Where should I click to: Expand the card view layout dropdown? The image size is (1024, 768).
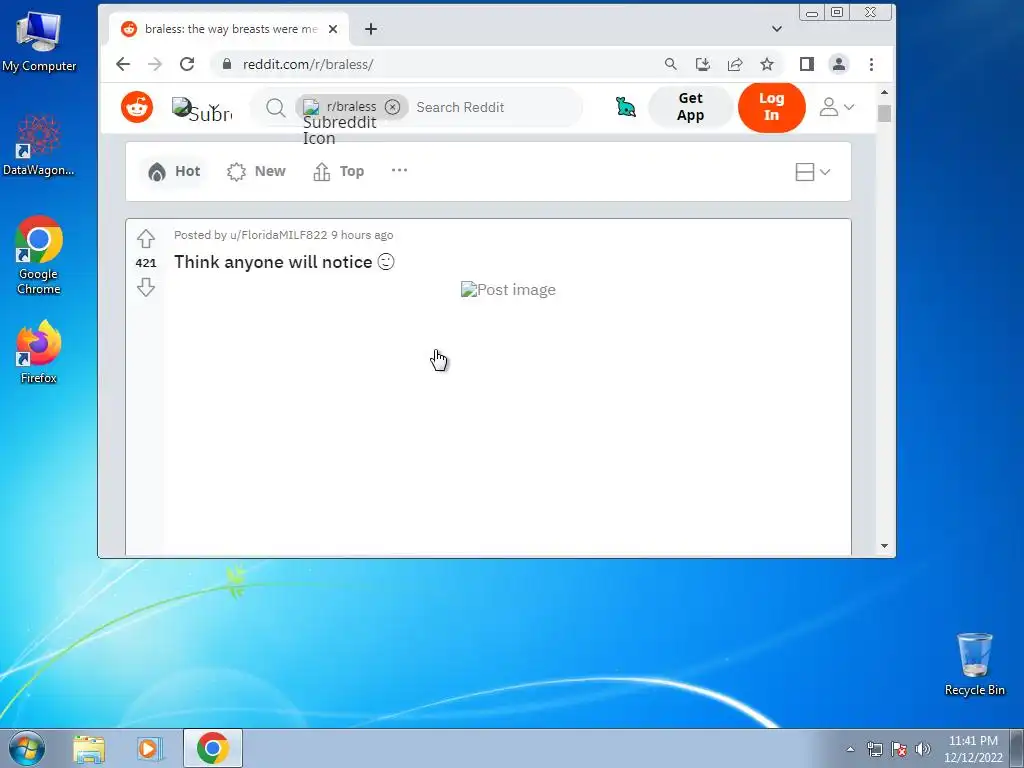[813, 172]
